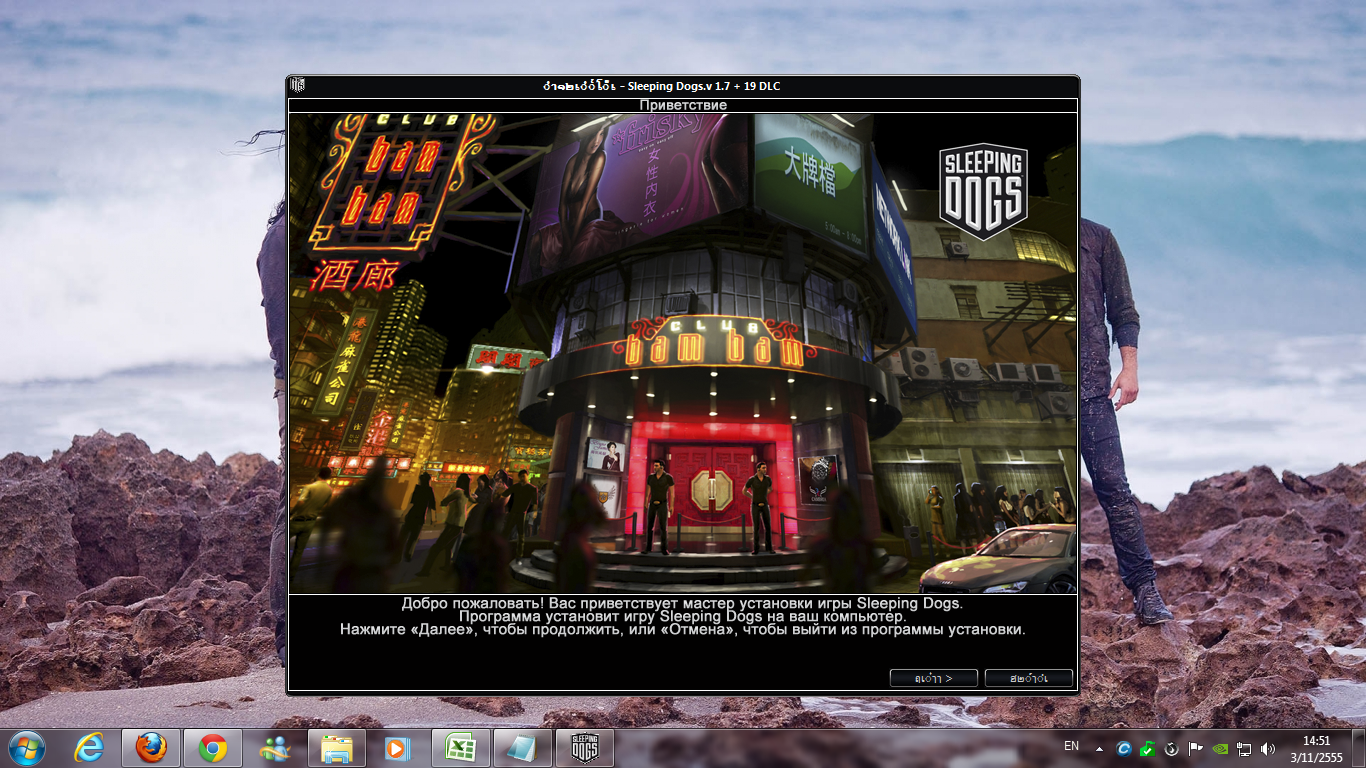Select the Sleeping Dogs installer taskbar button
The width and height of the screenshot is (1366, 768).
tap(584, 747)
